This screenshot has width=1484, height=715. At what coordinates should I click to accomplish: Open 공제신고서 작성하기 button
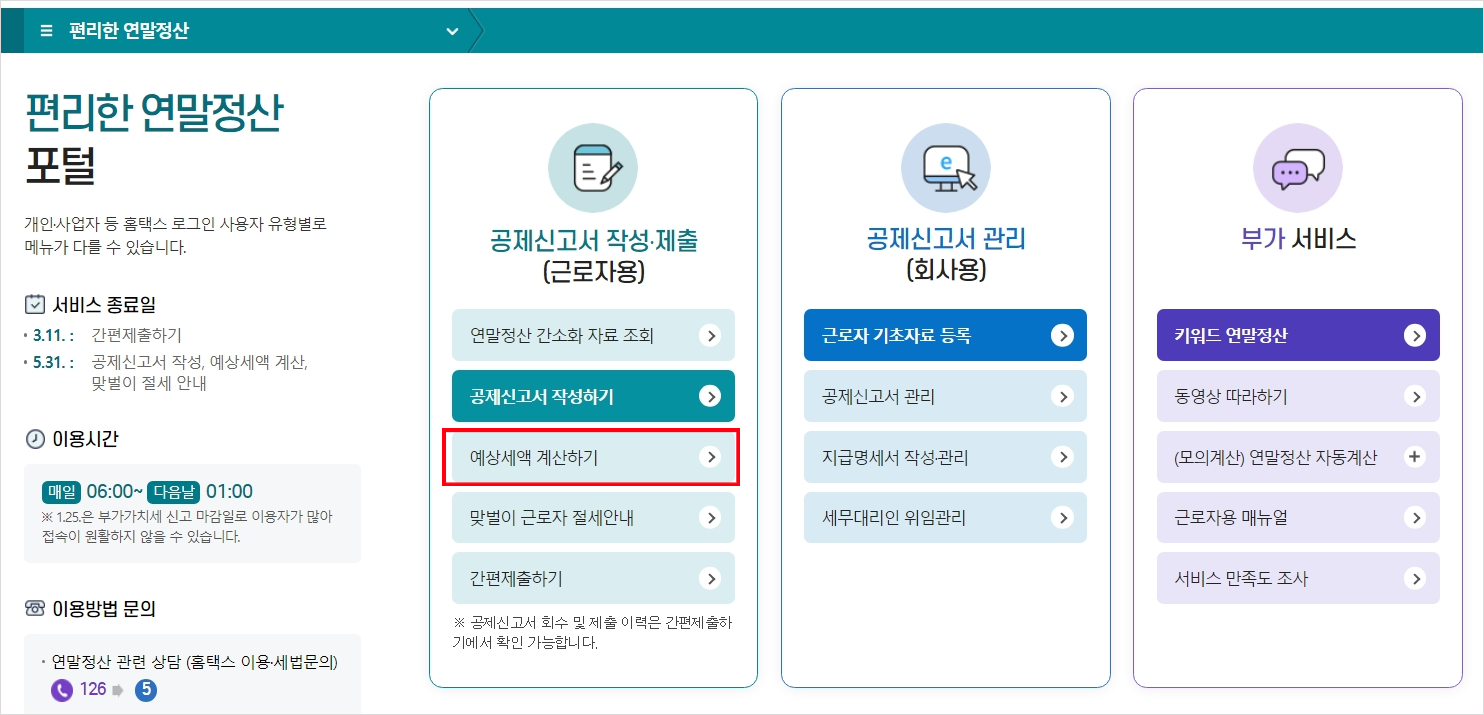pyautogui.click(x=593, y=396)
